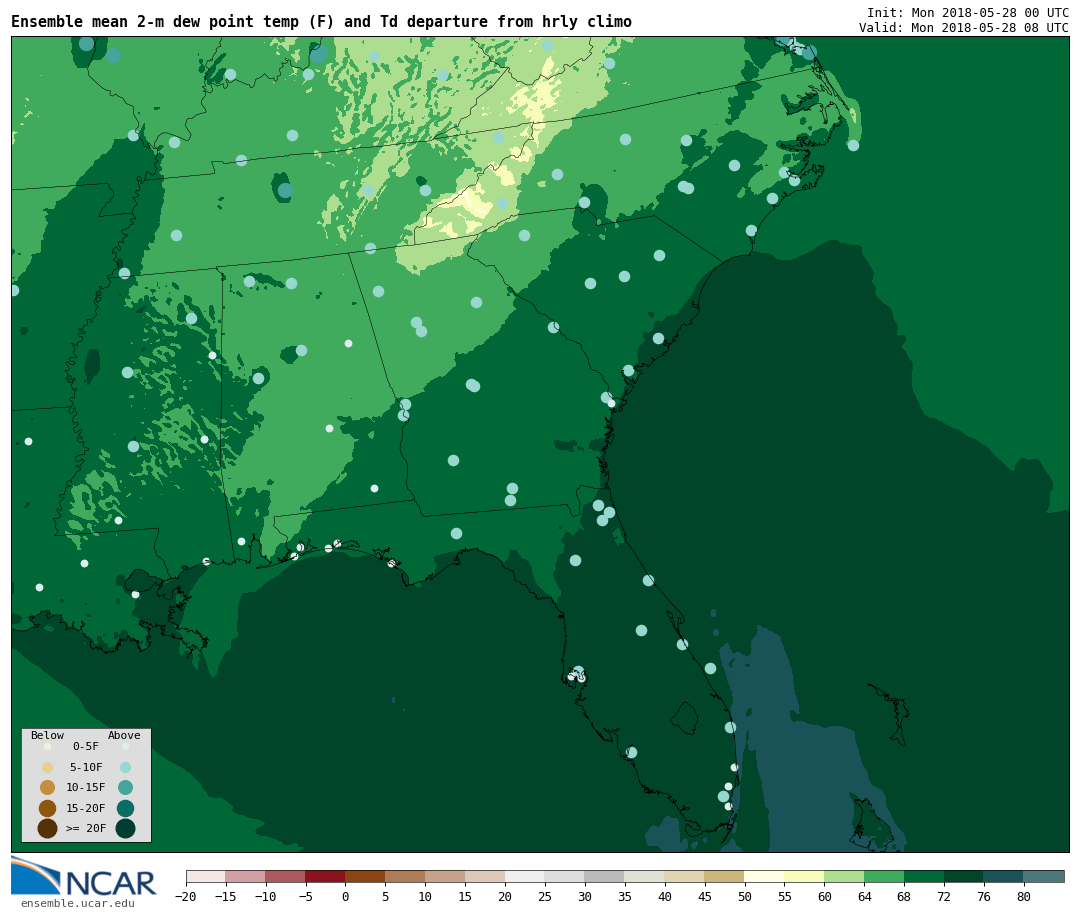Click the '64' colorbar tick label
This screenshot has height=915, width=1080.
864,896
